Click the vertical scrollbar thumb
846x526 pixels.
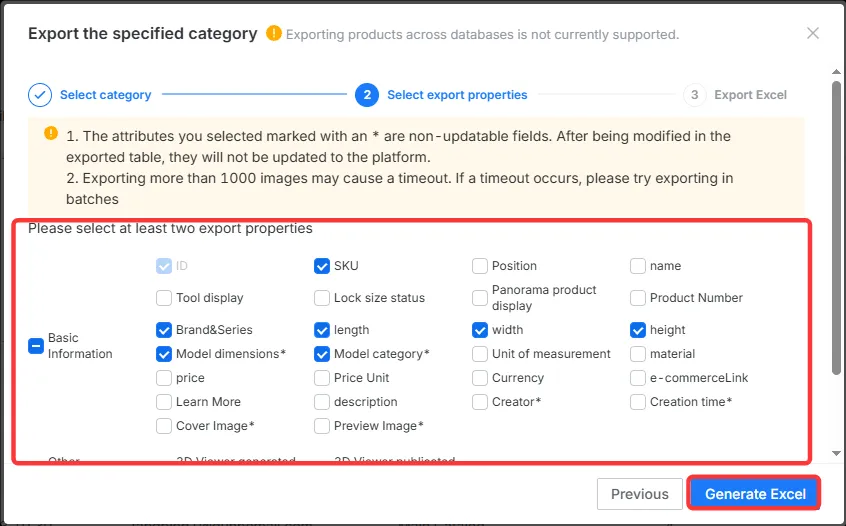click(836, 228)
